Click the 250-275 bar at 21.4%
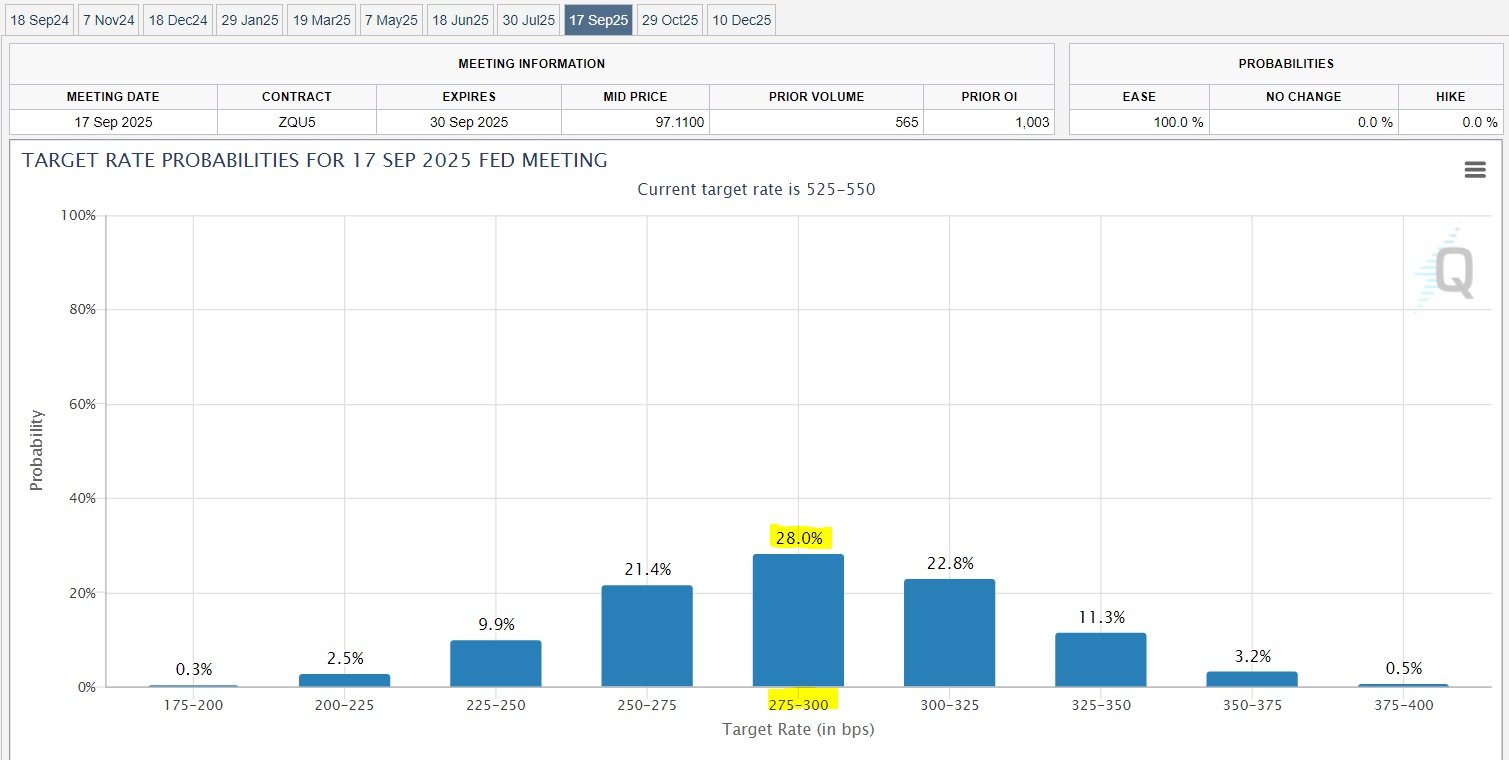This screenshot has height=760, width=1509. (x=647, y=636)
